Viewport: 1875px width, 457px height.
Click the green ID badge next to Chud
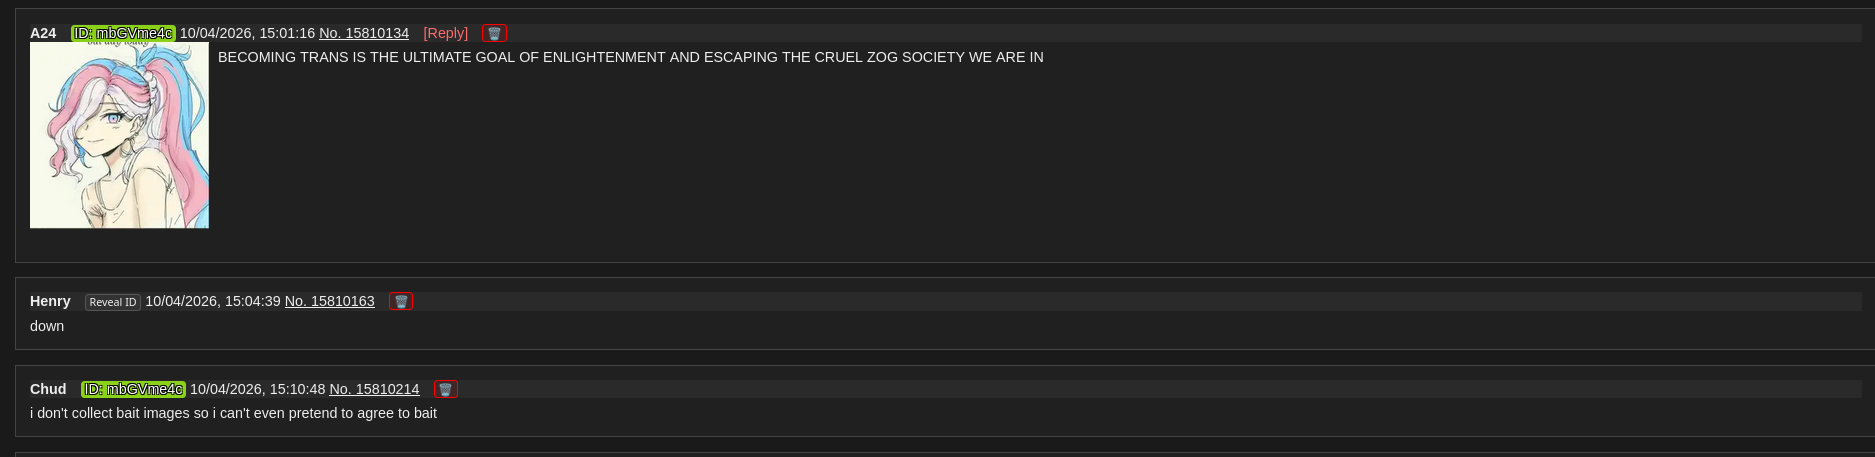pyautogui.click(x=133, y=389)
